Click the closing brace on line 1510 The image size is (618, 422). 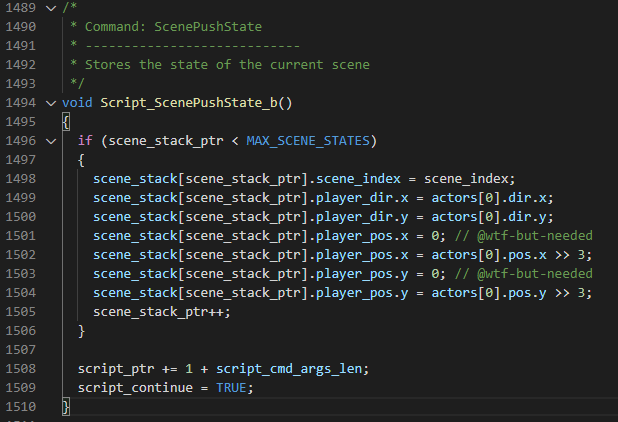[x=66, y=407]
